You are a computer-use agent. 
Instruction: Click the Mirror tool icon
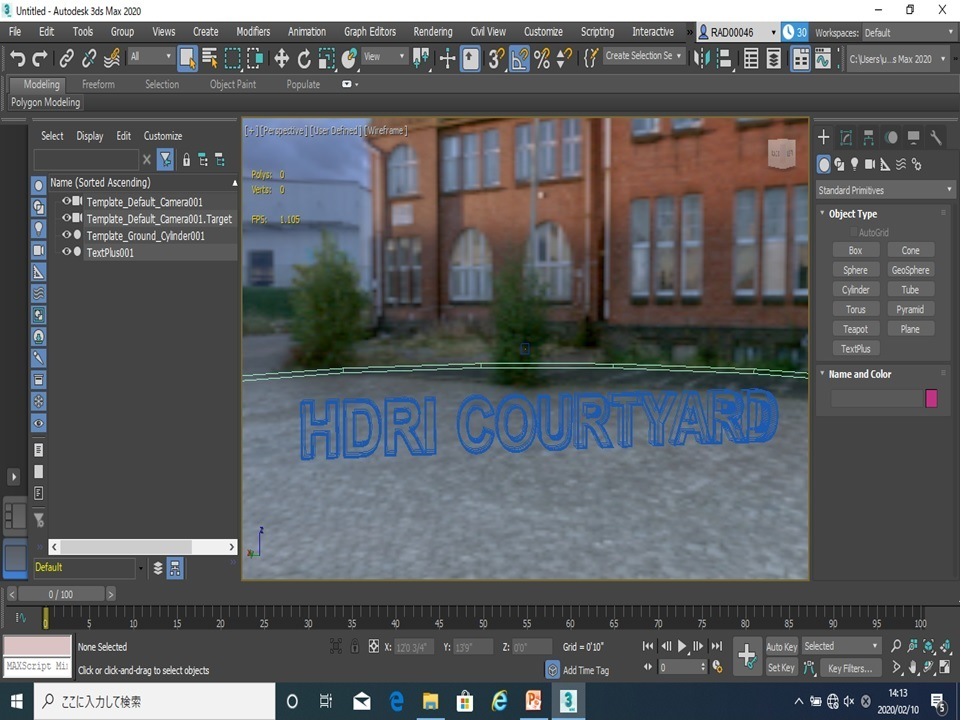tap(702, 59)
